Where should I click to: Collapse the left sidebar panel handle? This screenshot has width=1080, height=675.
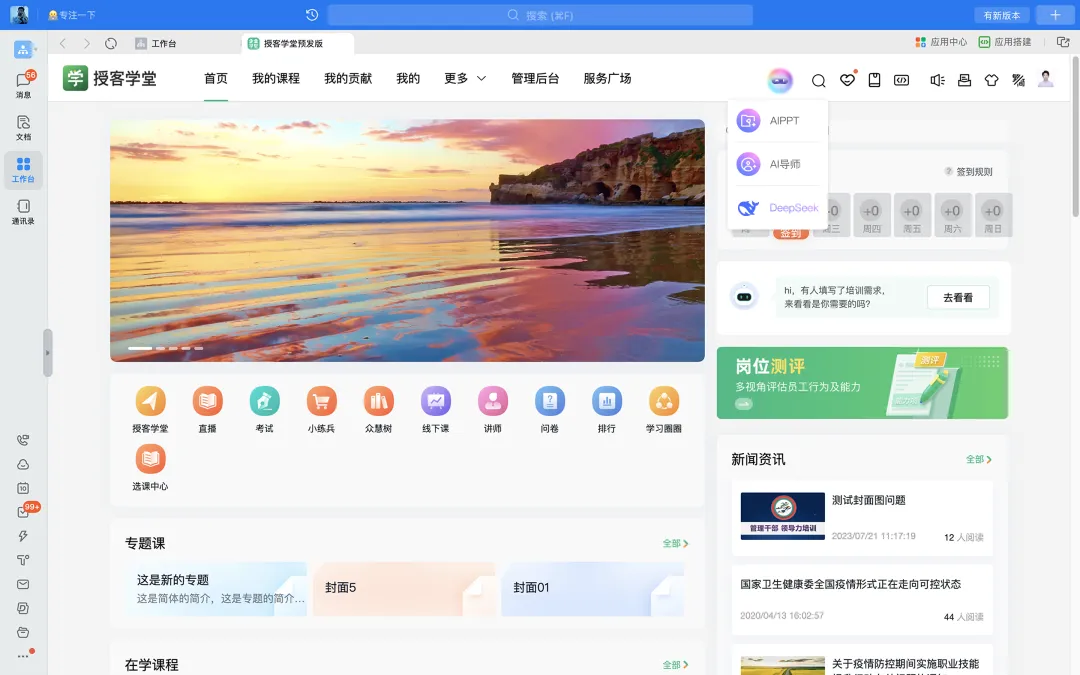coord(47,353)
